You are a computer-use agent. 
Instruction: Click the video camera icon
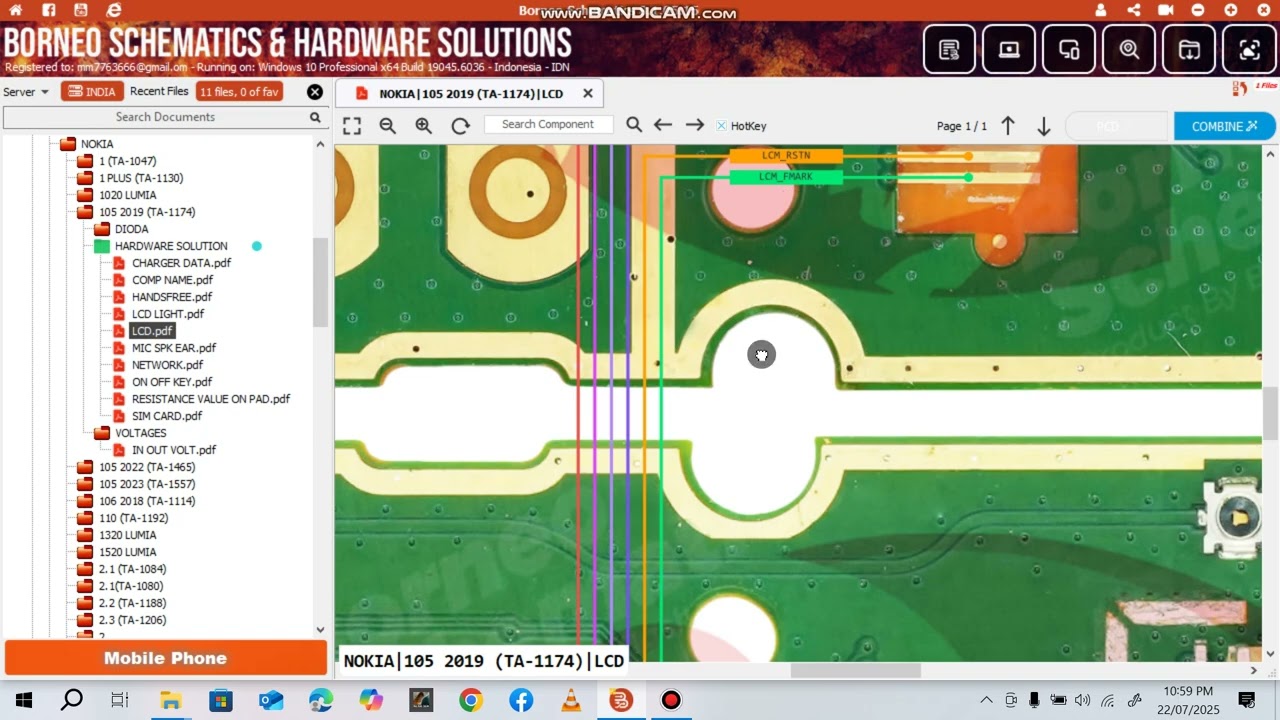pyautogui.click(x=1166, y=10)
